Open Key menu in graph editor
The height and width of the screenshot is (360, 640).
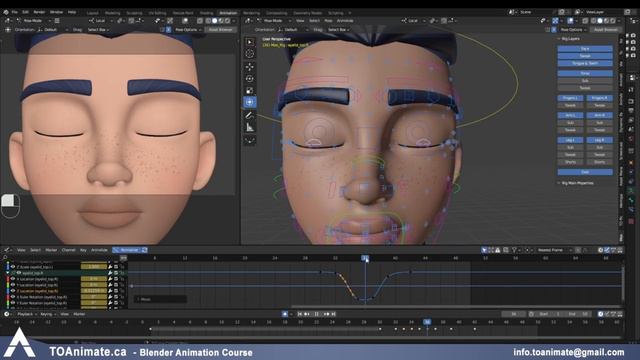[x=83, y=250]
